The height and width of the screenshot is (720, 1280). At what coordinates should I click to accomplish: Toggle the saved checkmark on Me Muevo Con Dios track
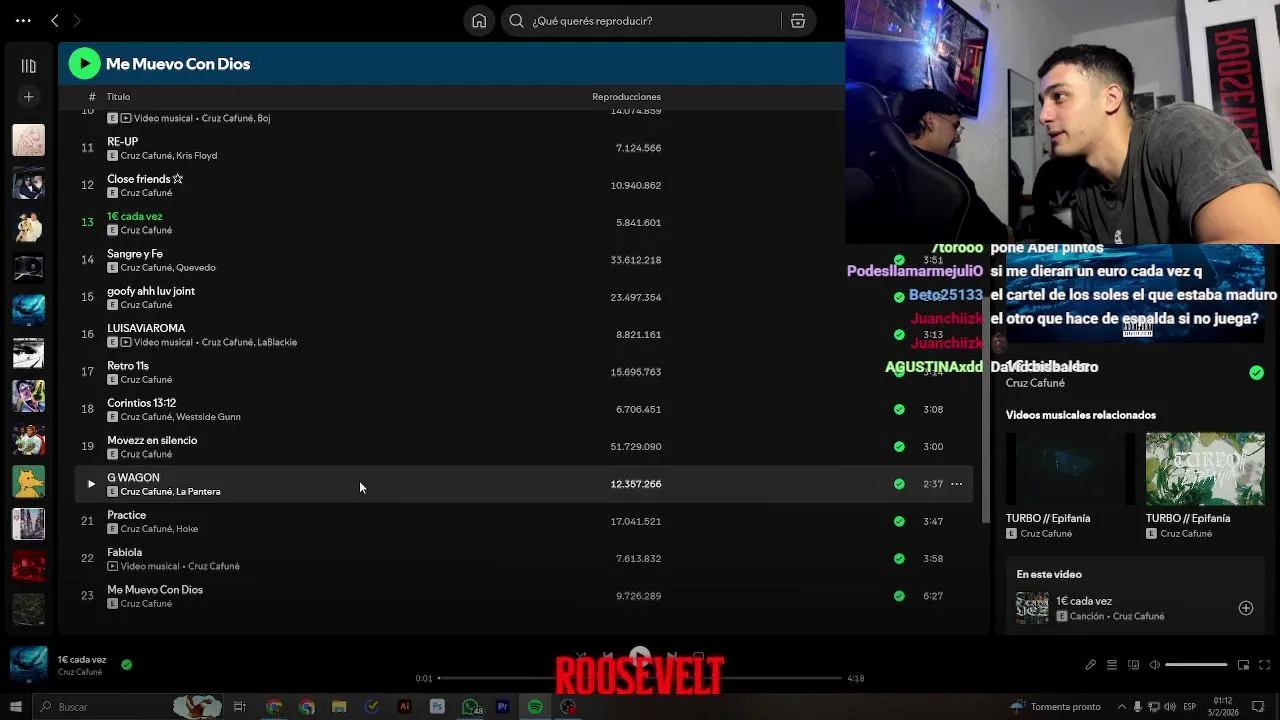pos(899,596)
